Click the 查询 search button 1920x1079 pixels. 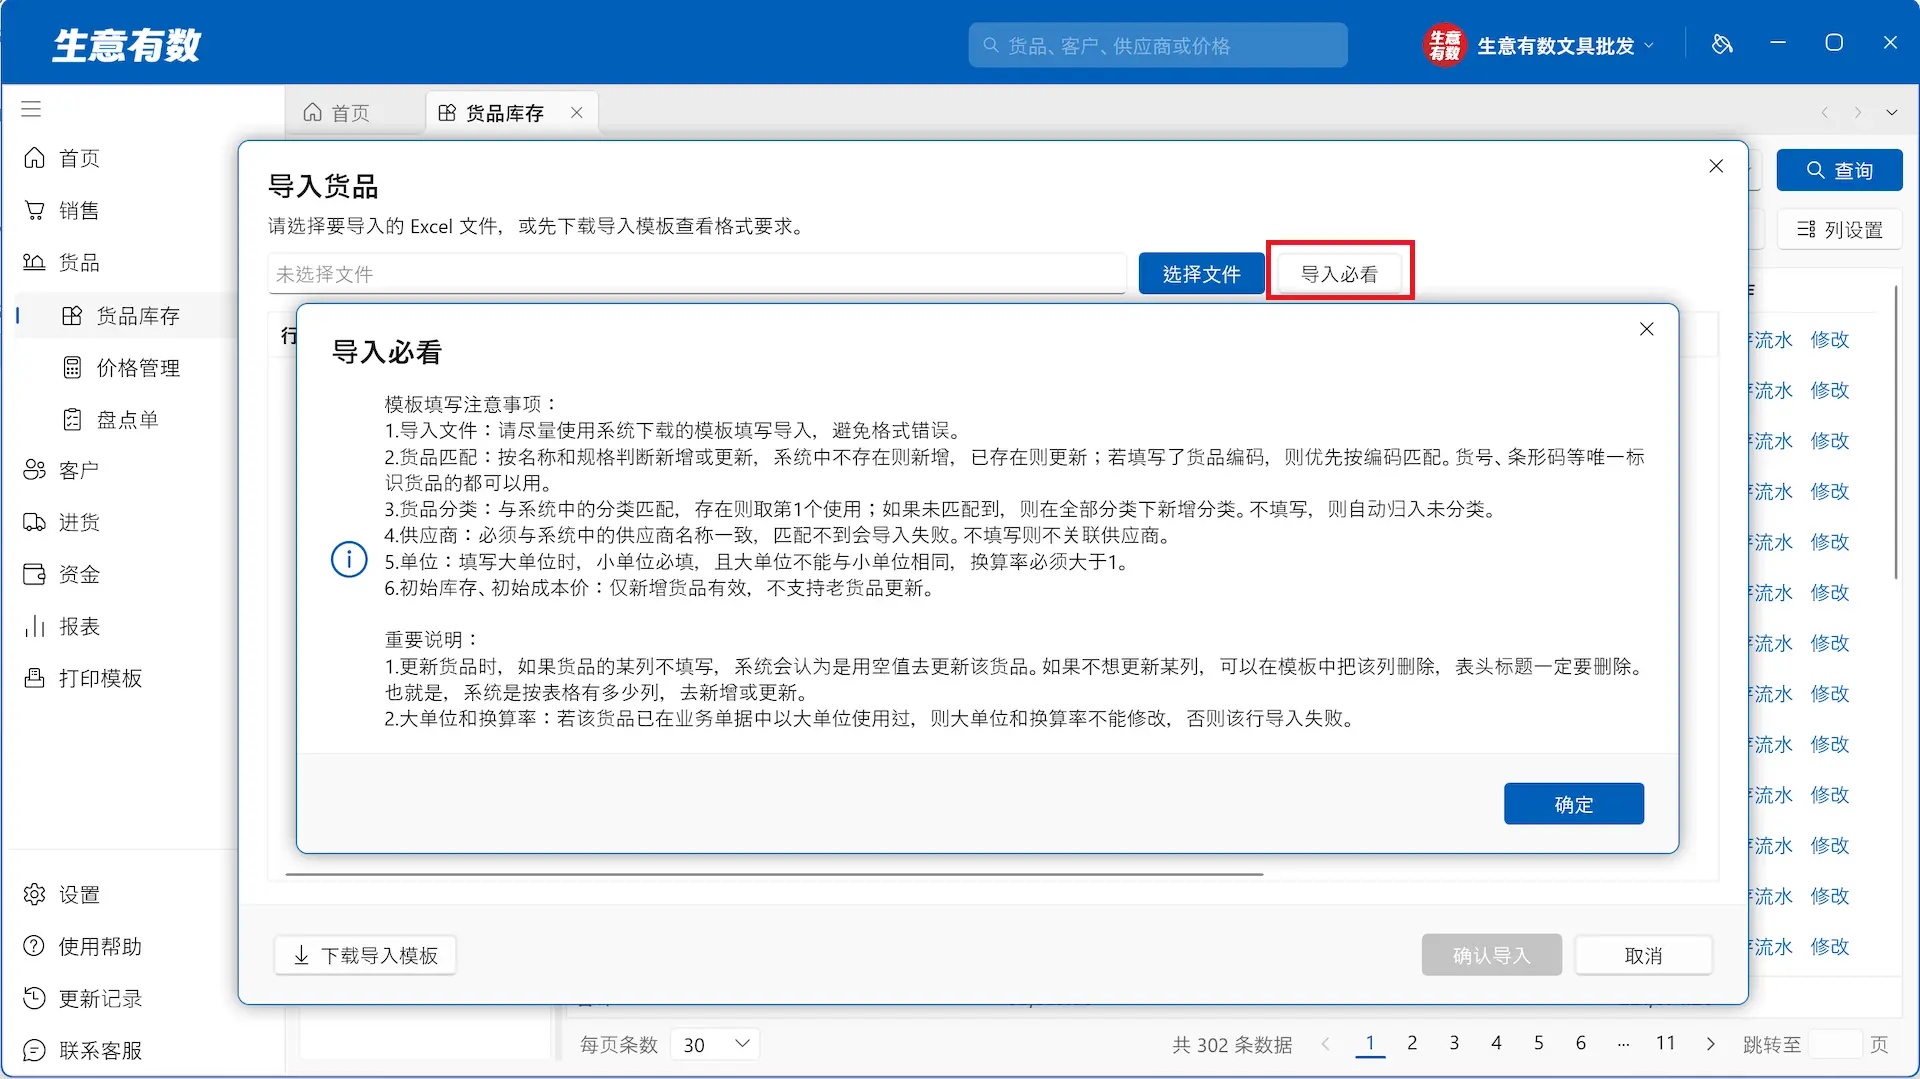click(1839, 171)
